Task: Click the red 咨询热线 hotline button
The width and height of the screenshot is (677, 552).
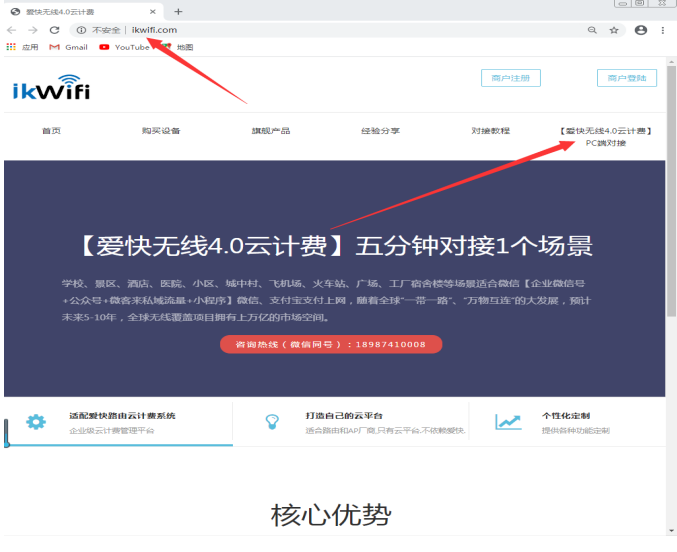Action: click(x=330, y=344)
